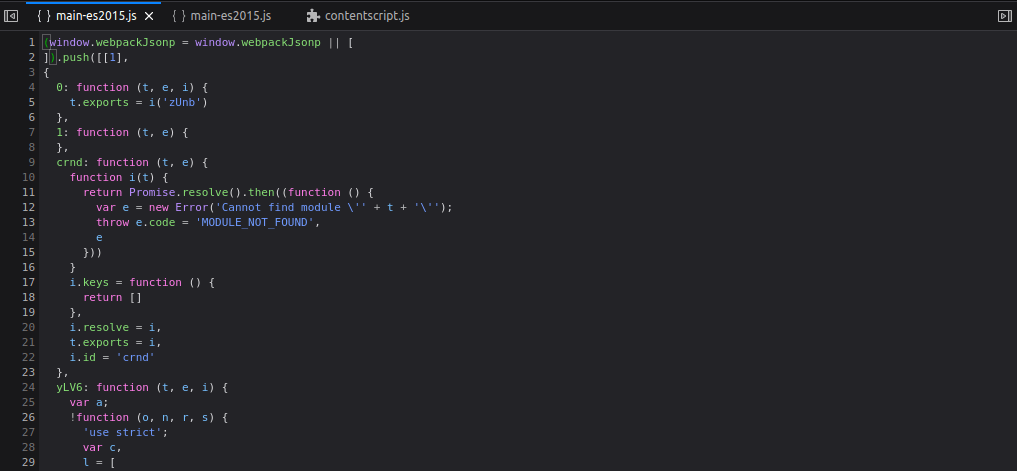Viewport: 1017px width, 471px height.
Task: Click line number 27 in the gutter
Action: click(29, 432)
